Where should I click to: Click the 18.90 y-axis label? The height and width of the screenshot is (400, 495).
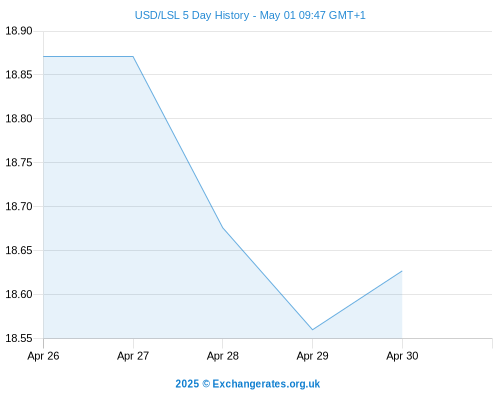pos(19,31)
